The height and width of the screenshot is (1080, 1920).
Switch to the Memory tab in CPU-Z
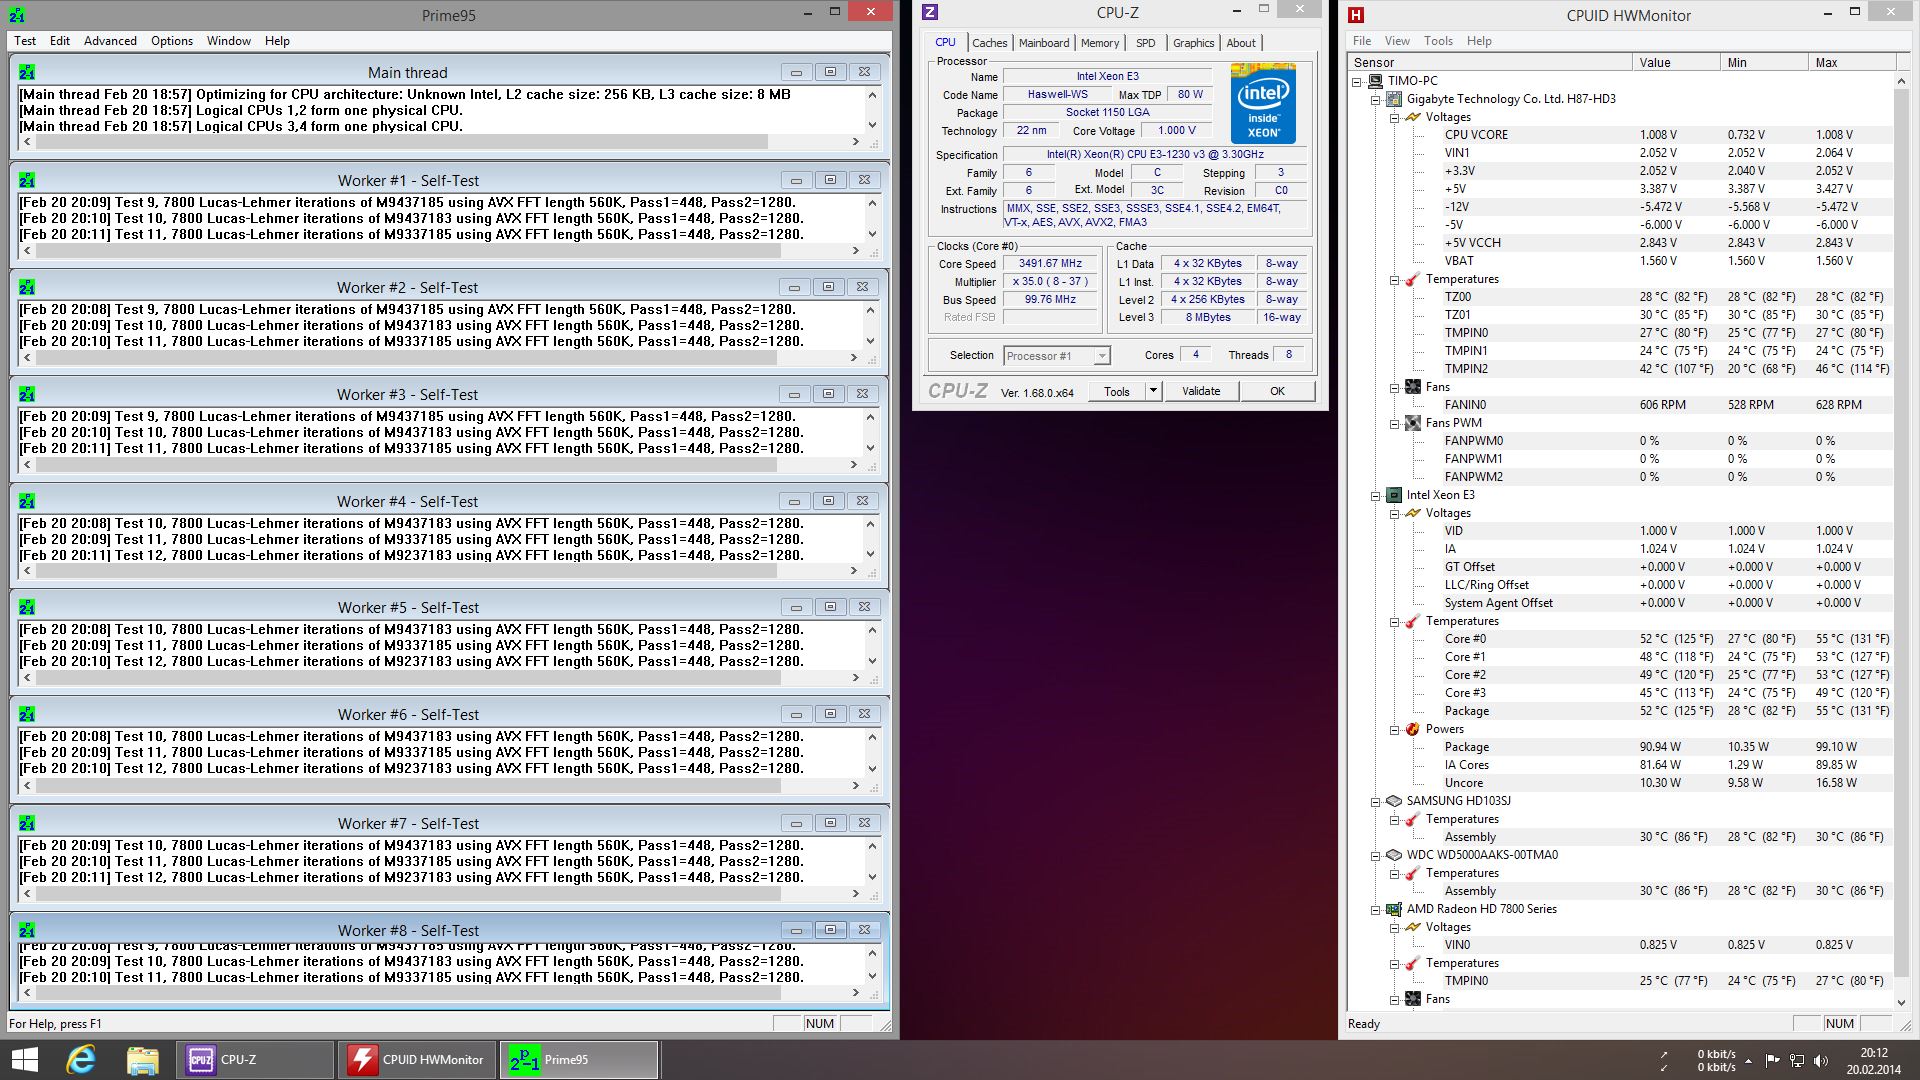coord(1099,43)
